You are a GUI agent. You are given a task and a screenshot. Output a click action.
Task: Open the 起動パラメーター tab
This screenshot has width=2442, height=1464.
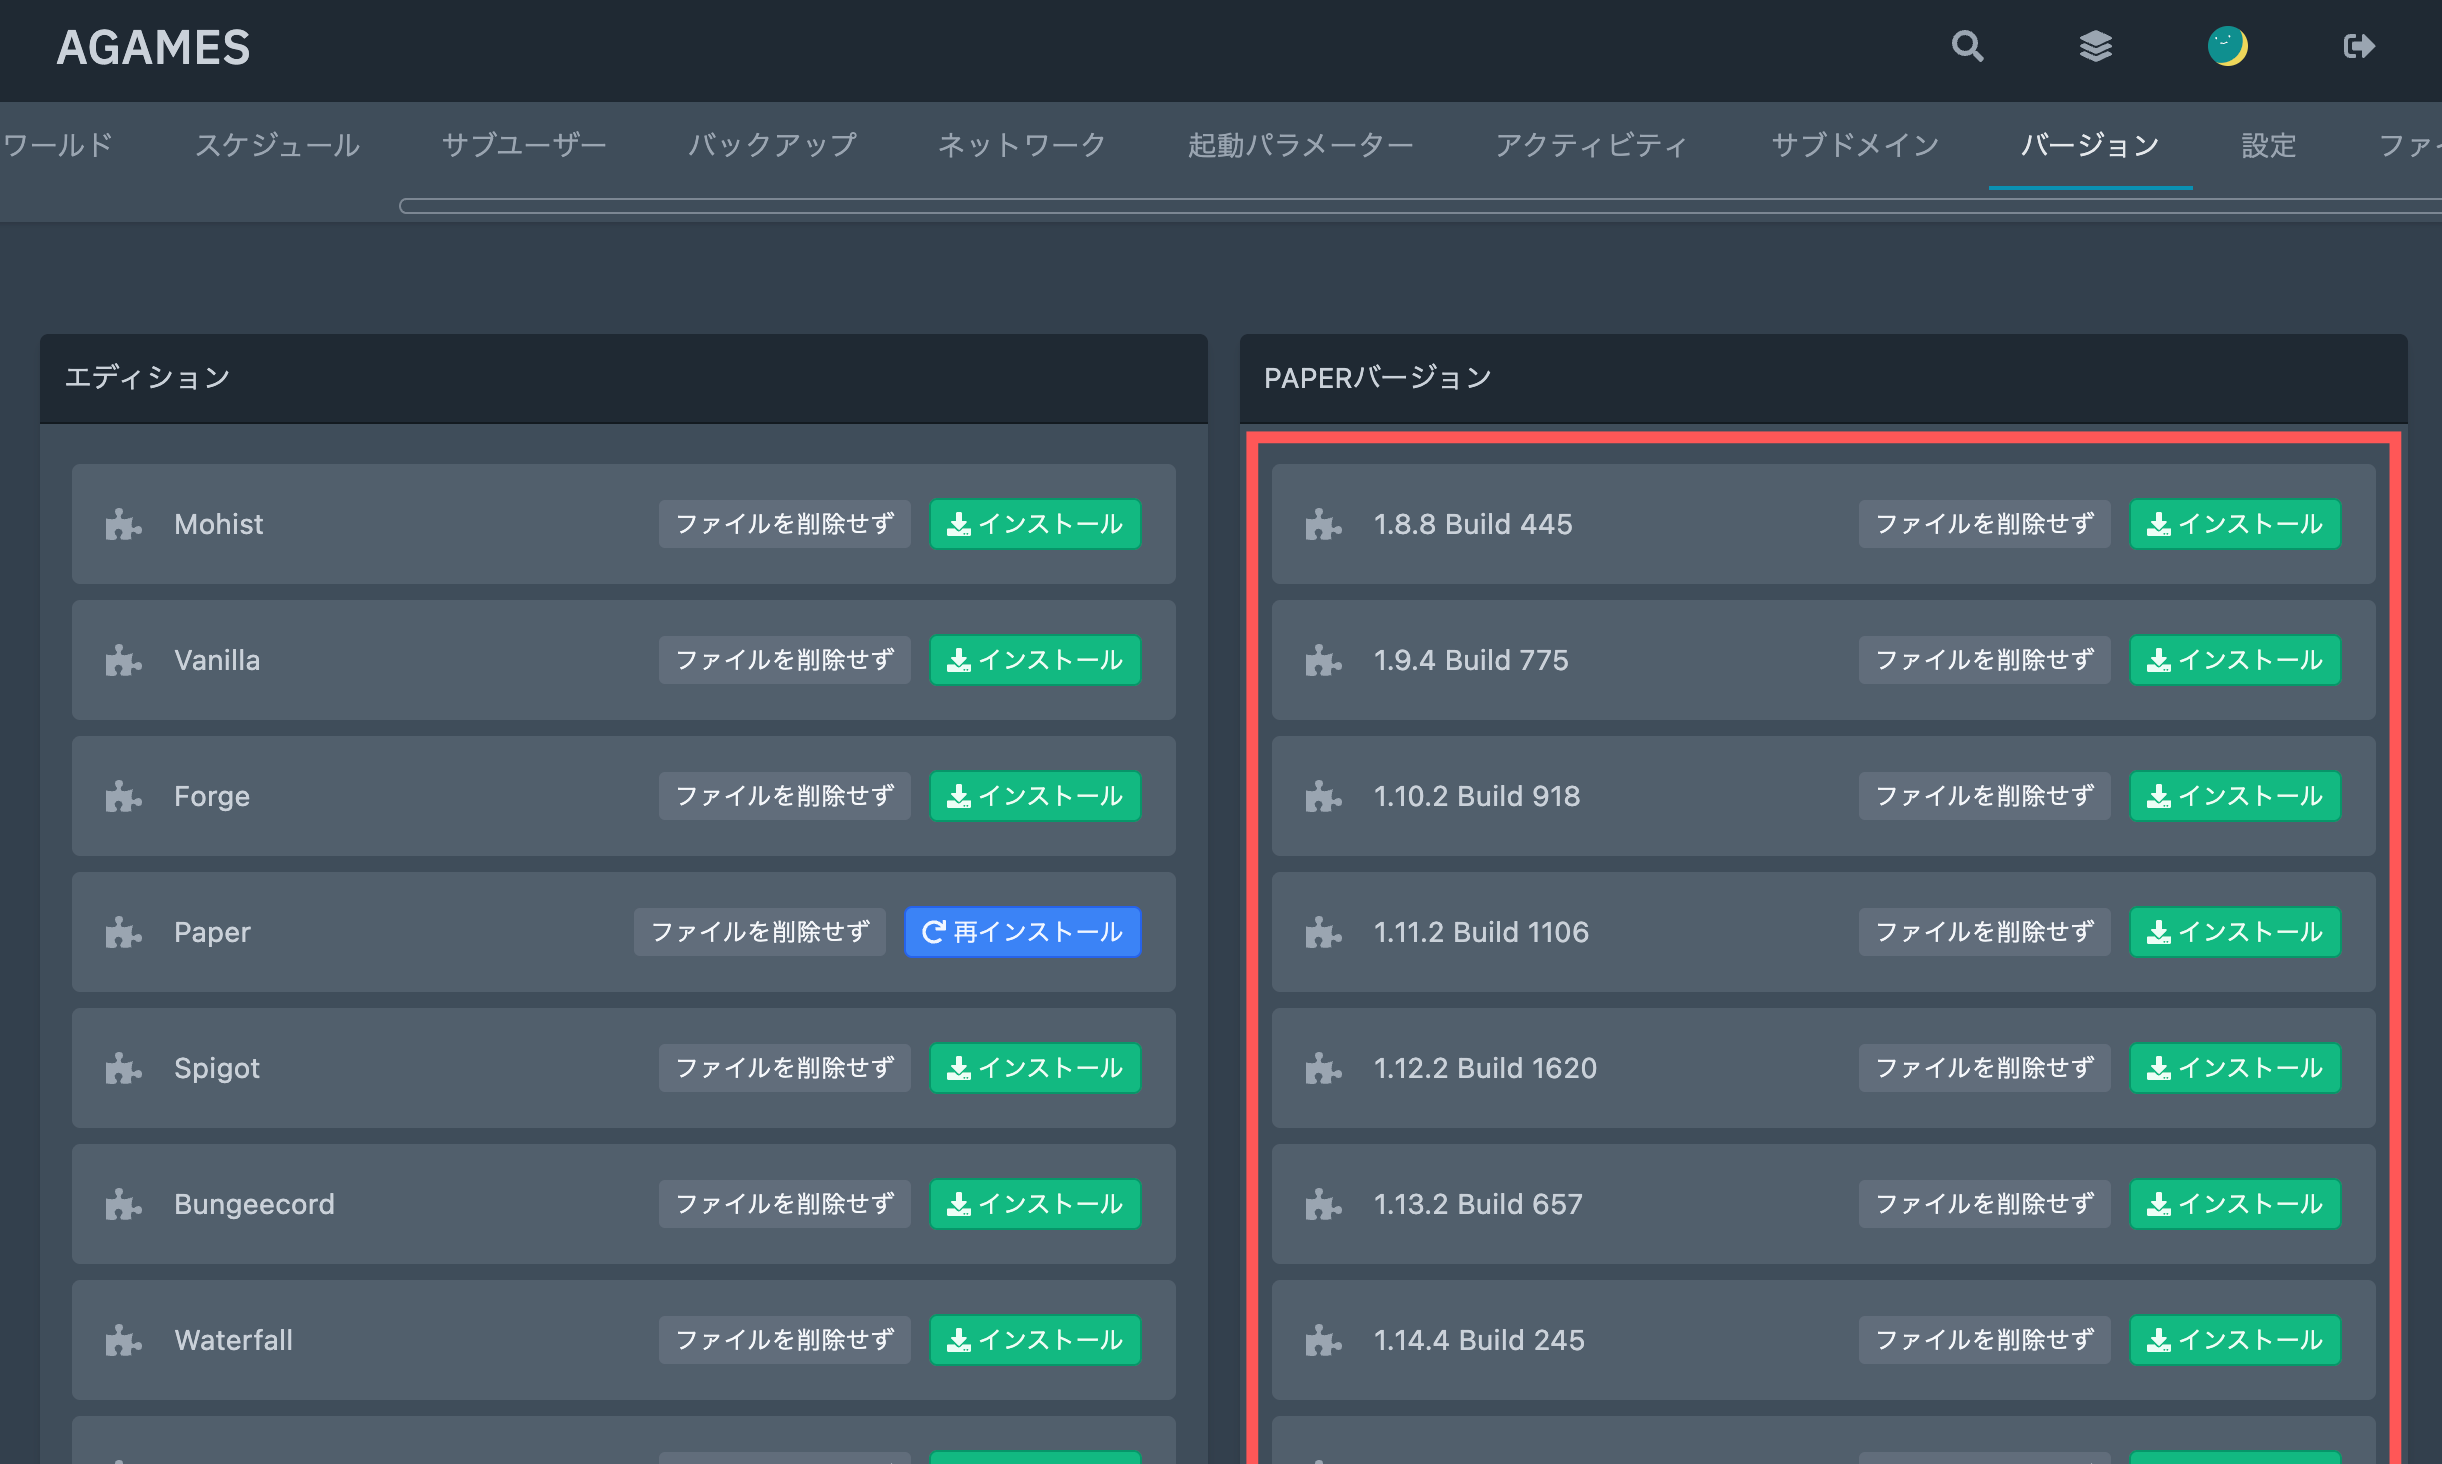1300,145
